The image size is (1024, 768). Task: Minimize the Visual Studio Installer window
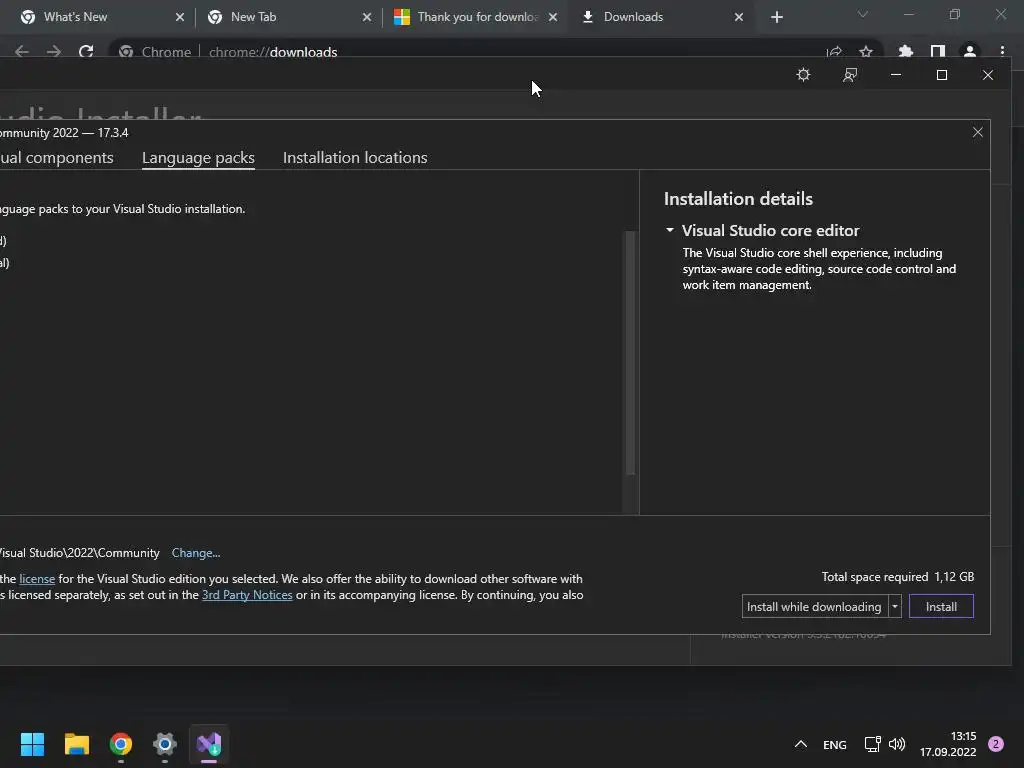pos(896,75)
